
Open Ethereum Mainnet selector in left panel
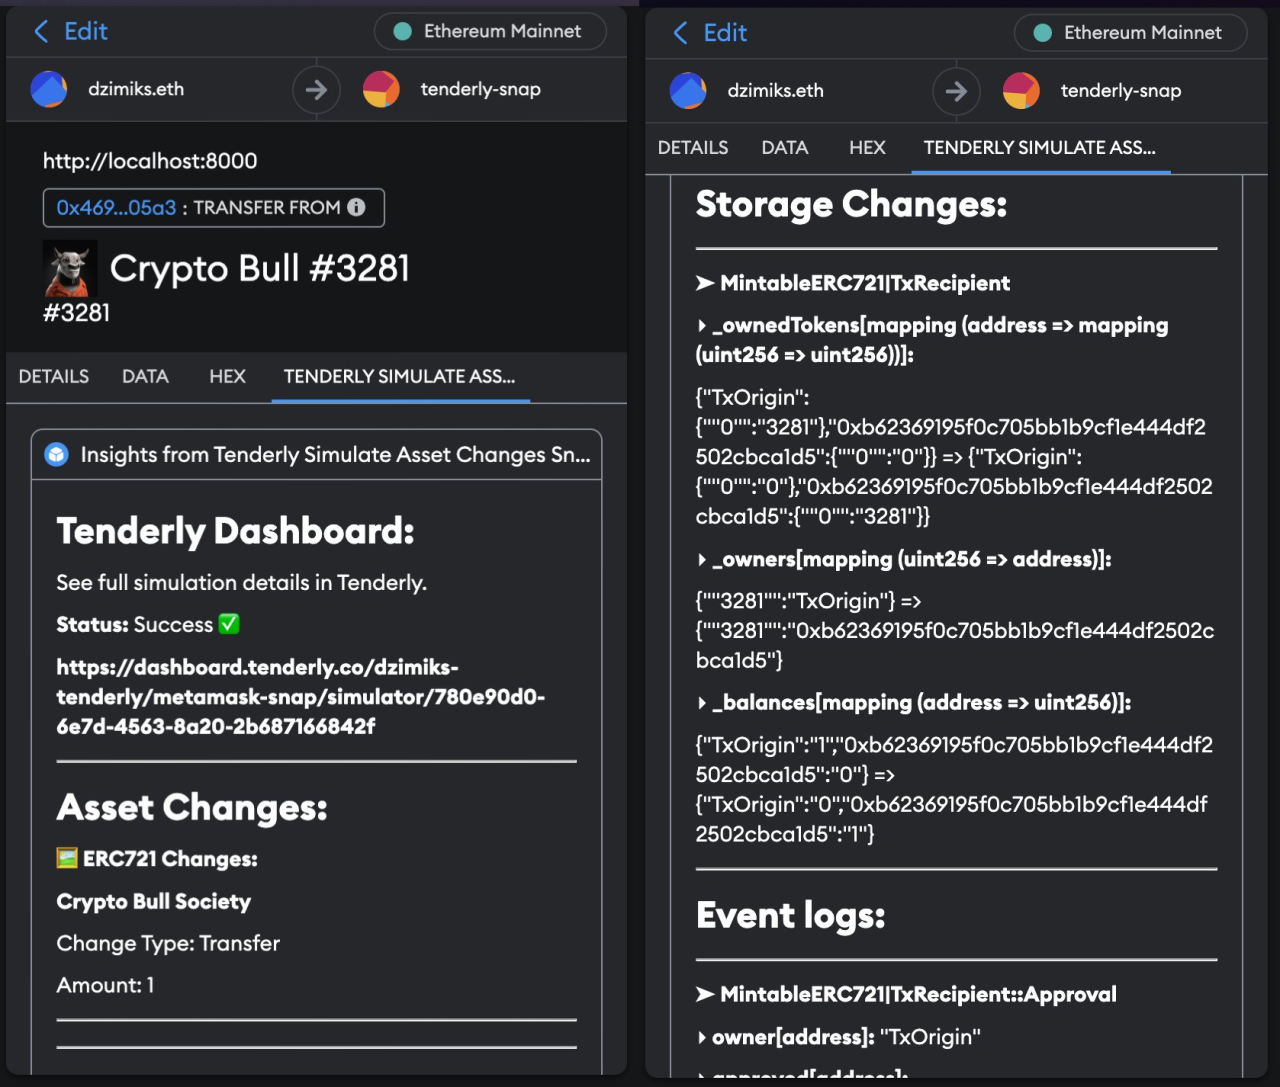click(x=490, y=31)
